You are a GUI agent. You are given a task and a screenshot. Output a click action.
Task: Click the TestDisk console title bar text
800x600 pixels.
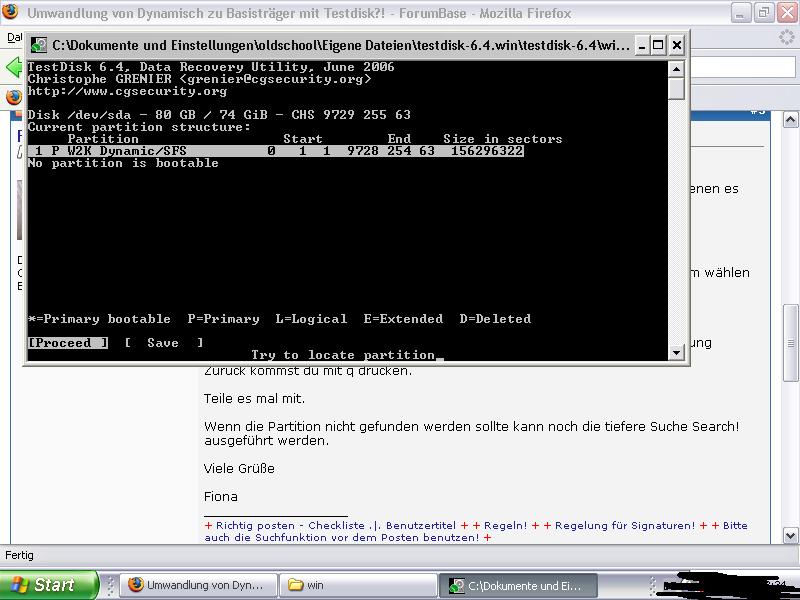[340, 45]
